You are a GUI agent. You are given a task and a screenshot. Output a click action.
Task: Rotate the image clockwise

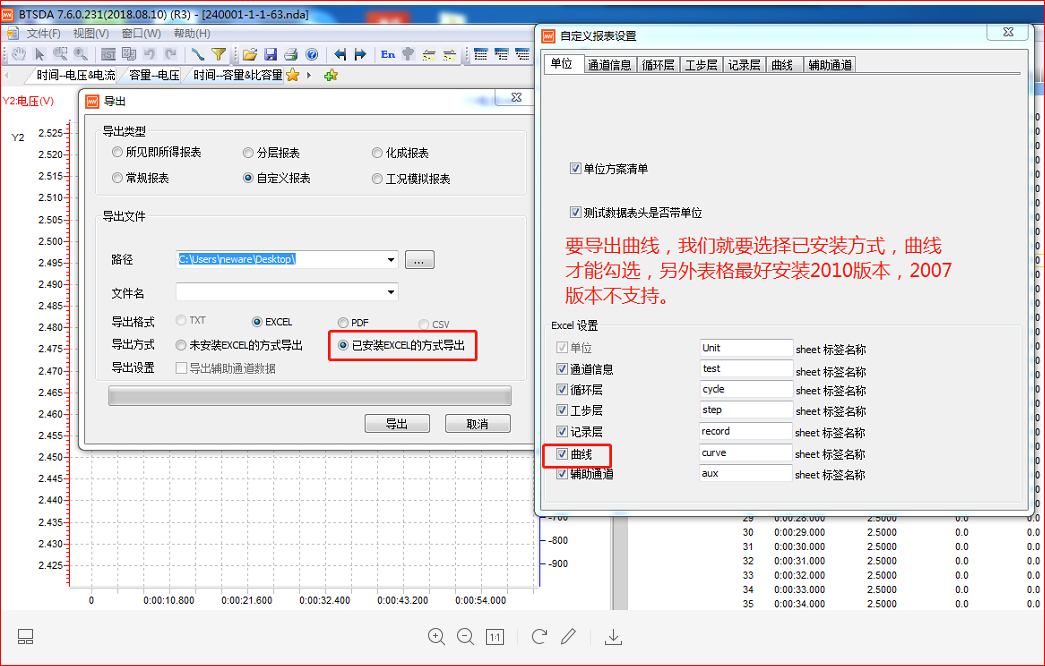pos(539,637)
